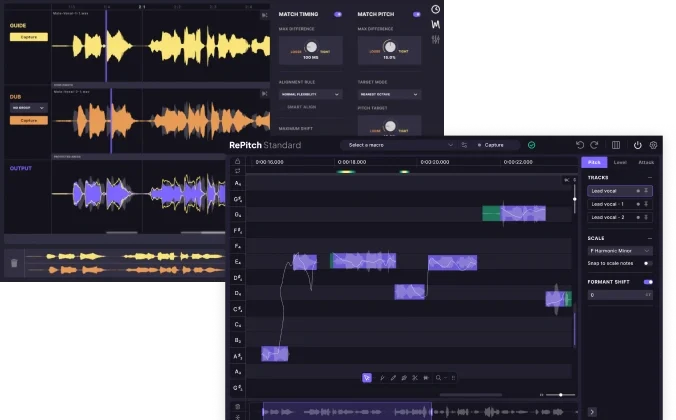Click the horizontal zoom slider in RePitch
Image resolution: width=676 pixels, height=420 pixels.
560,395
